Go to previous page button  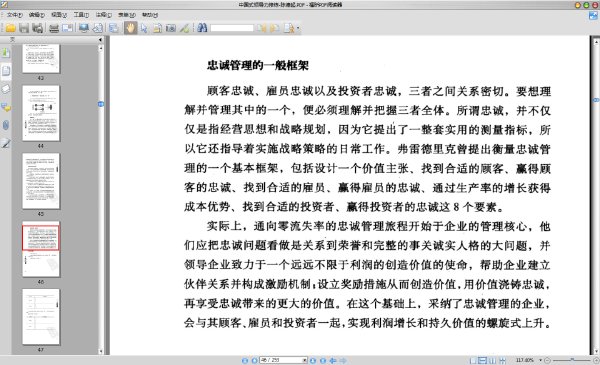tap(254, 360)
